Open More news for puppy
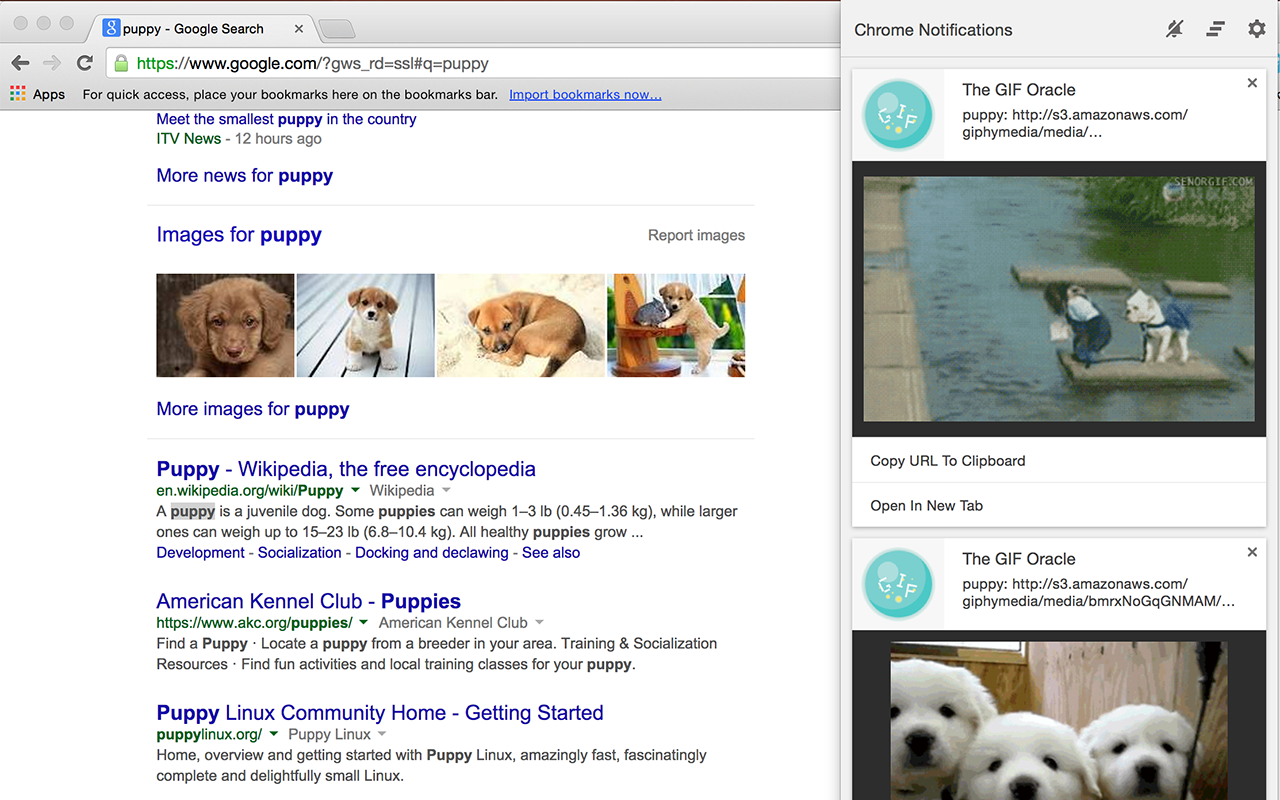1280x800 pixels. [x=244, y=175]
